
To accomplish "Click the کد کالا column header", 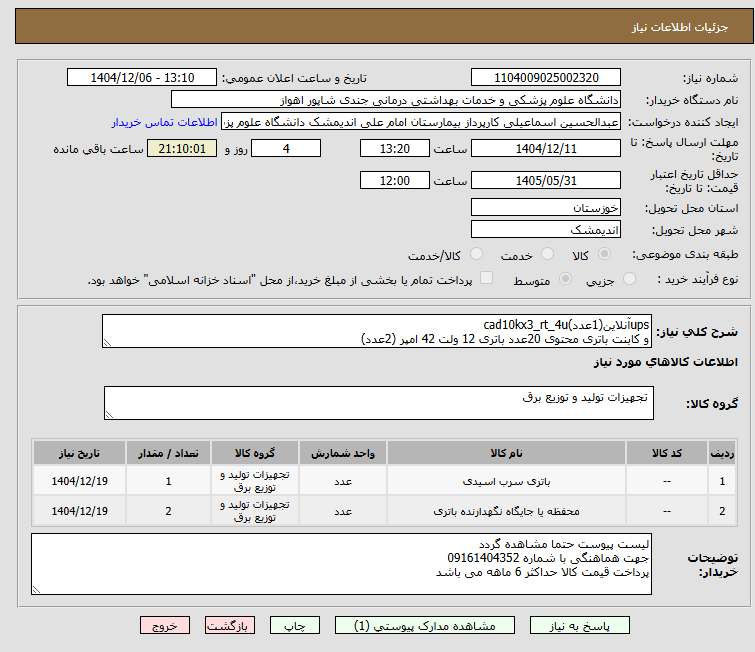I will pyautogui.click(x=666, y=453).
